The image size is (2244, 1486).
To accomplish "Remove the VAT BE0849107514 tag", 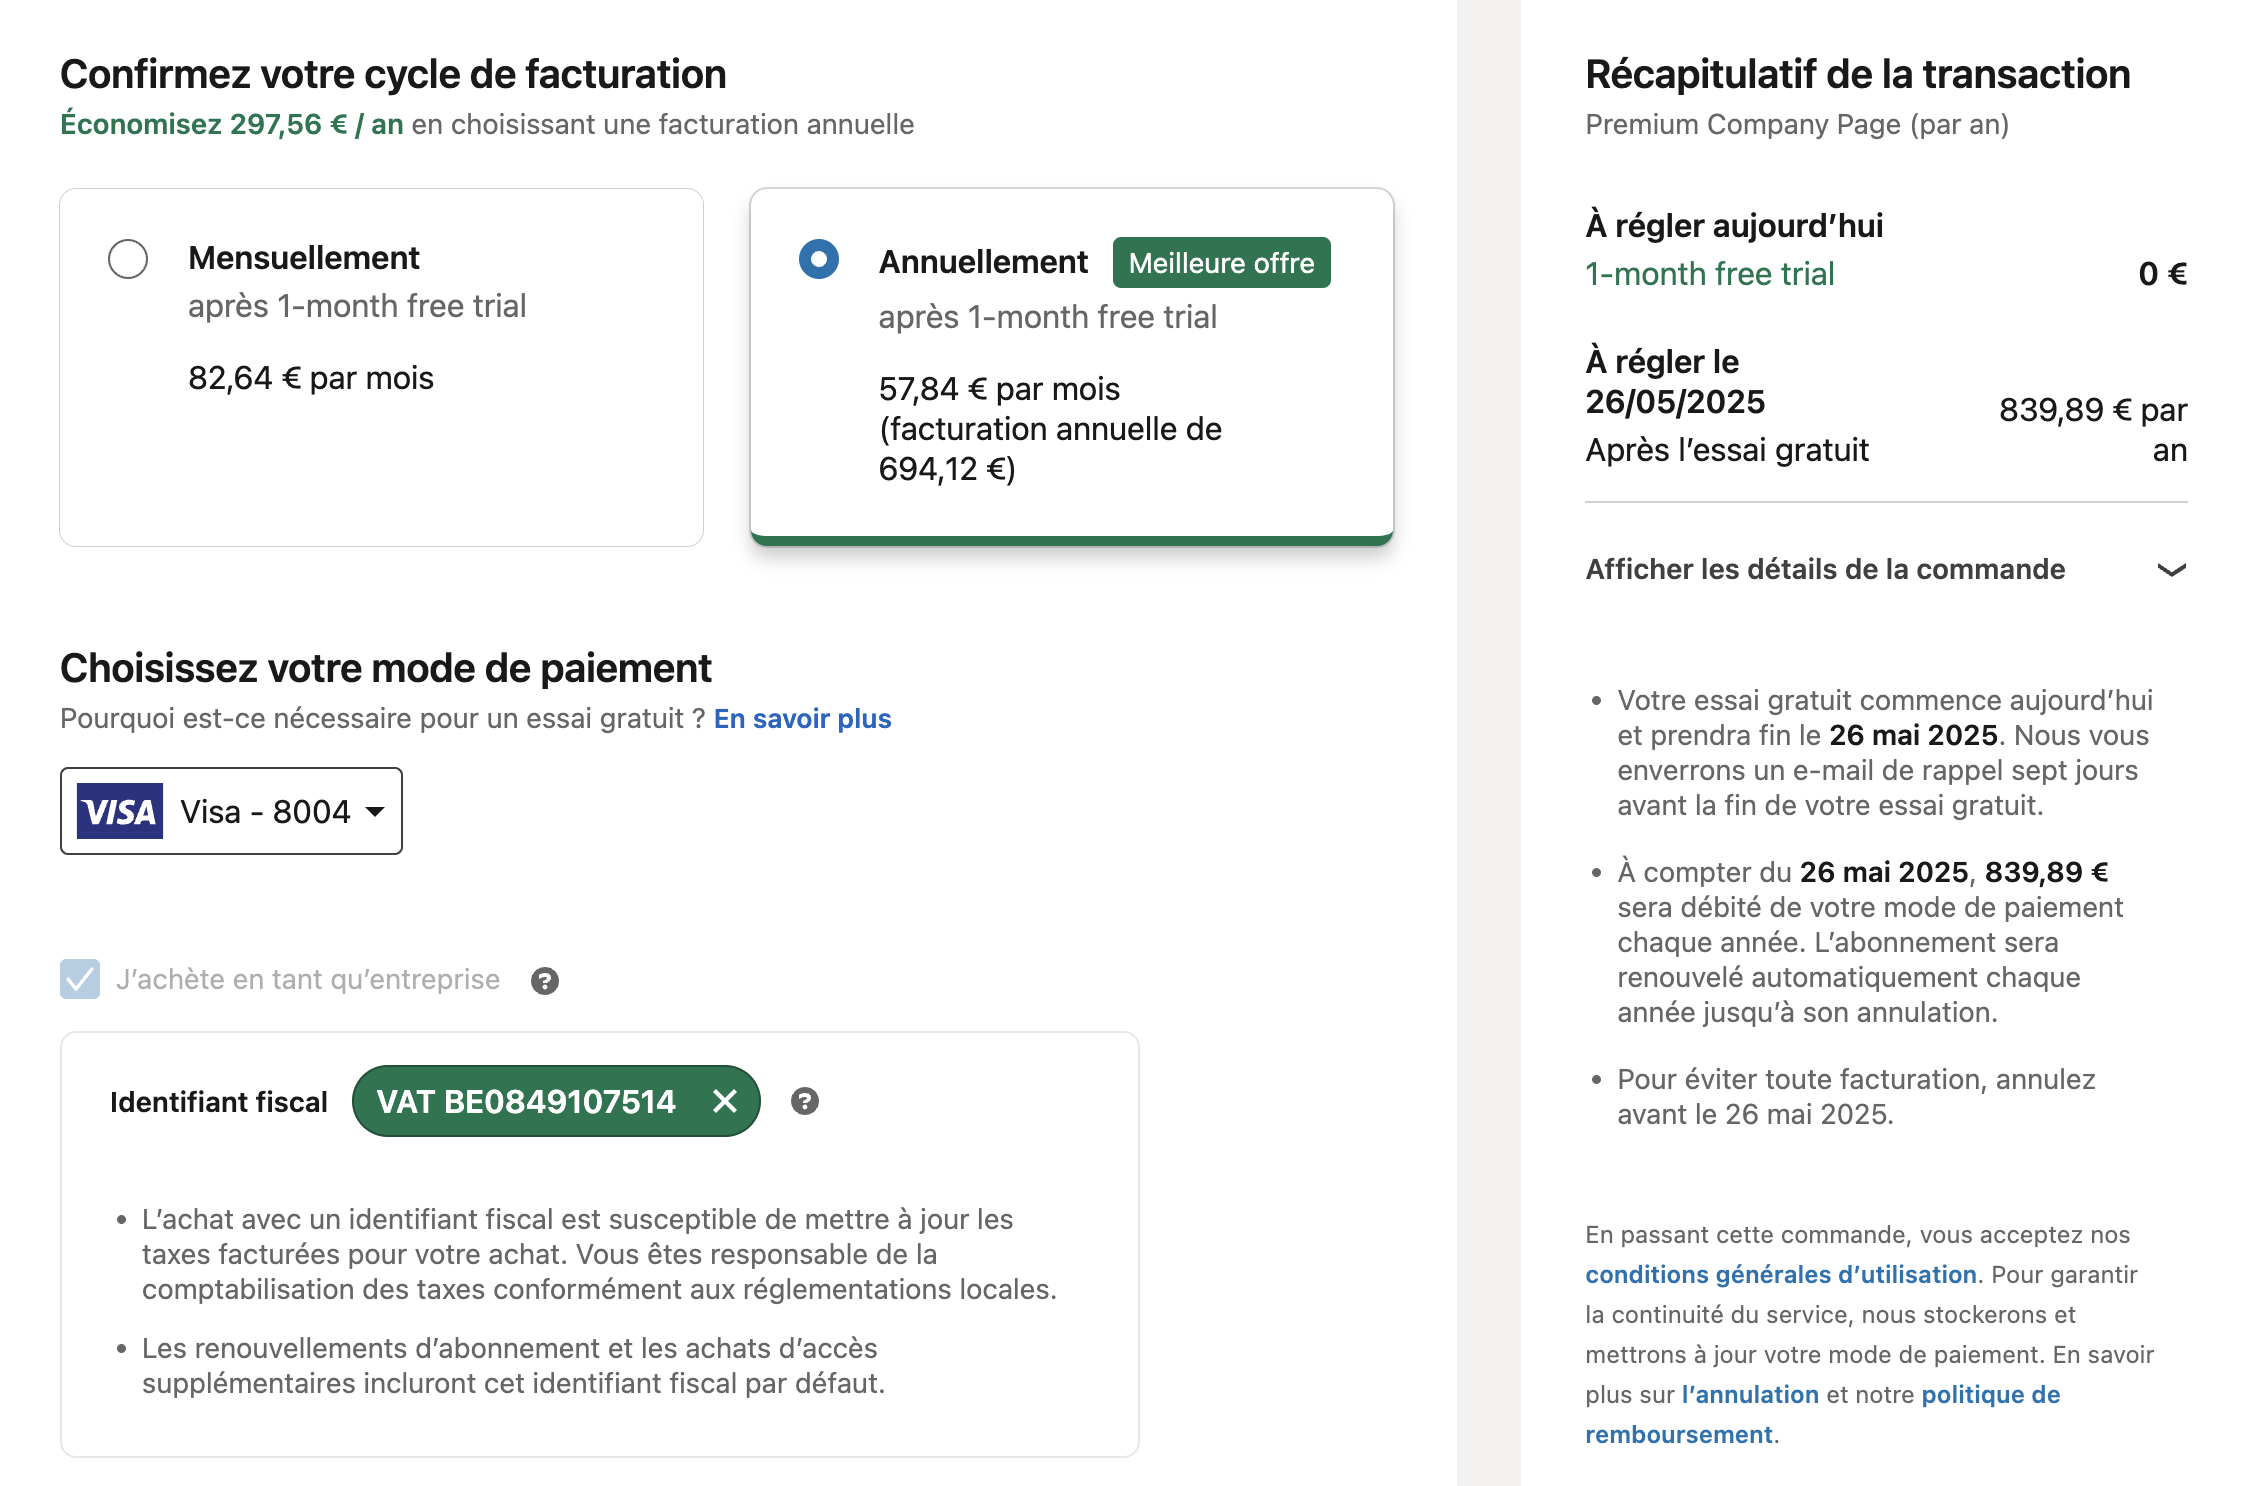I will [x=725, y=1101].
